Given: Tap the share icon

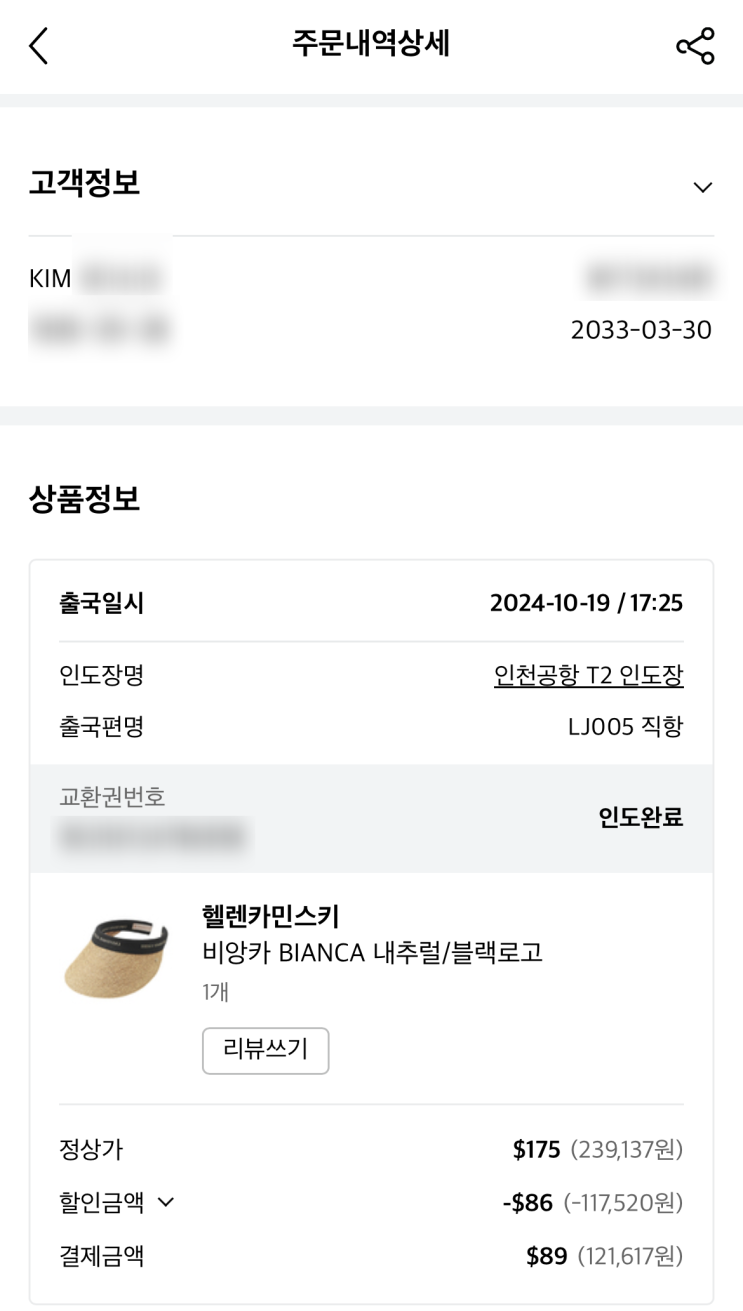Looking at the screenshot, I should pyautogui.click(x=695, y=46).
